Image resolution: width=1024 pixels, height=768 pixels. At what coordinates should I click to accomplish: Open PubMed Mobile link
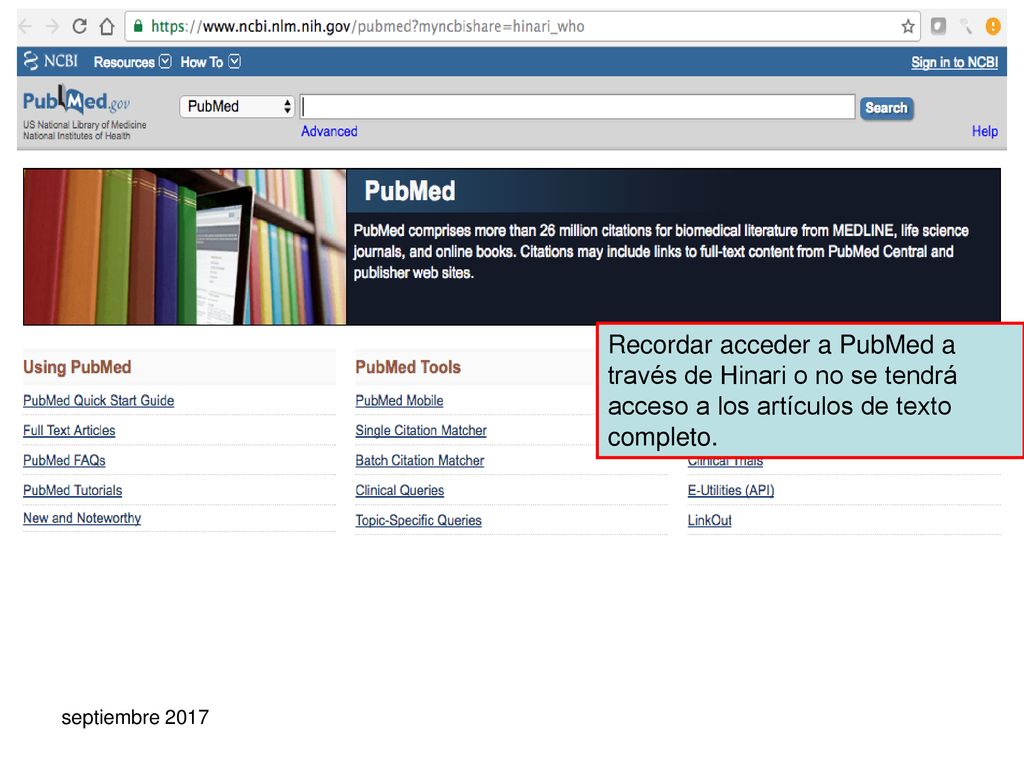399,400
